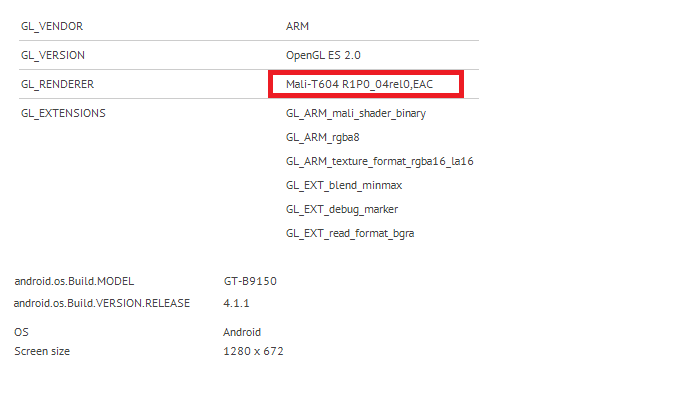Click the android.os.Build.VERSION.RELEASE label
The width and height of the screenshot is (695, 400).
pos(102,302)
